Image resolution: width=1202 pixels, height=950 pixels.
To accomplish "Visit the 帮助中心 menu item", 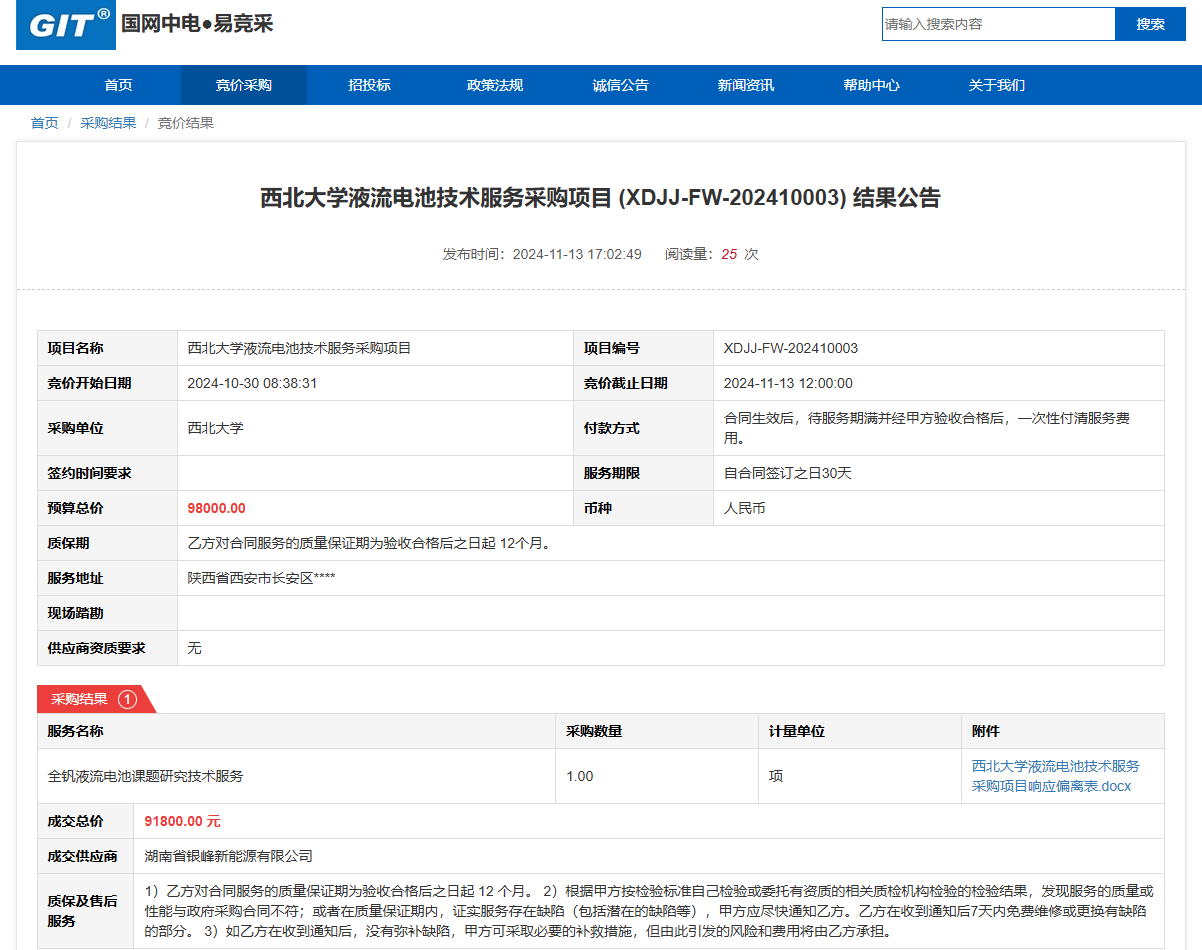I will click(871, 85).
